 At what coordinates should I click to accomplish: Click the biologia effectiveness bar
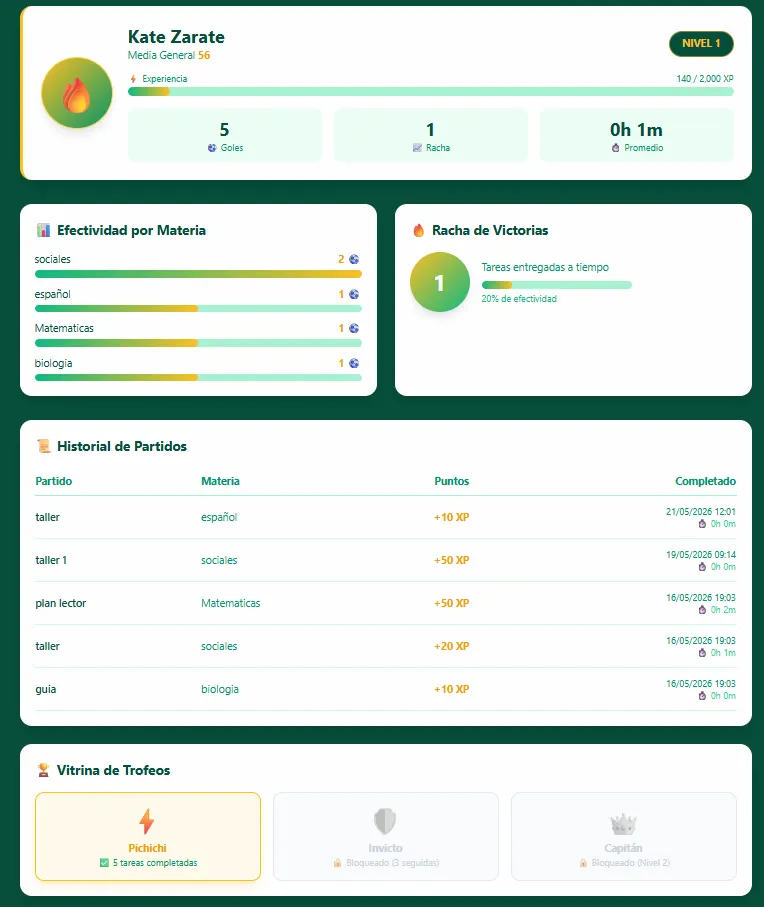pos(198,378)
